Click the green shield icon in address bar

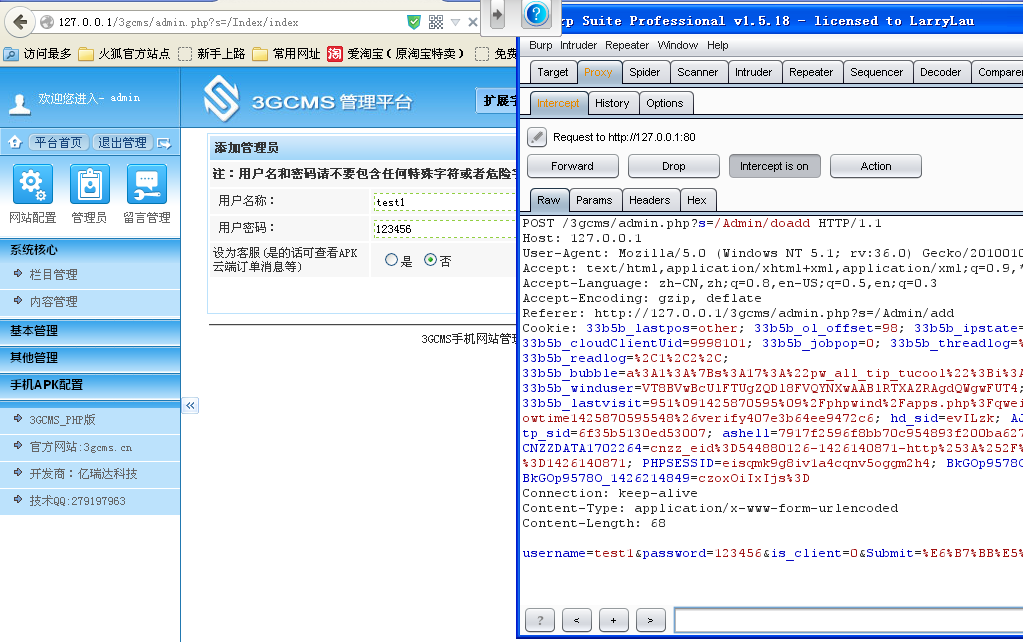[x=414, y=22]
